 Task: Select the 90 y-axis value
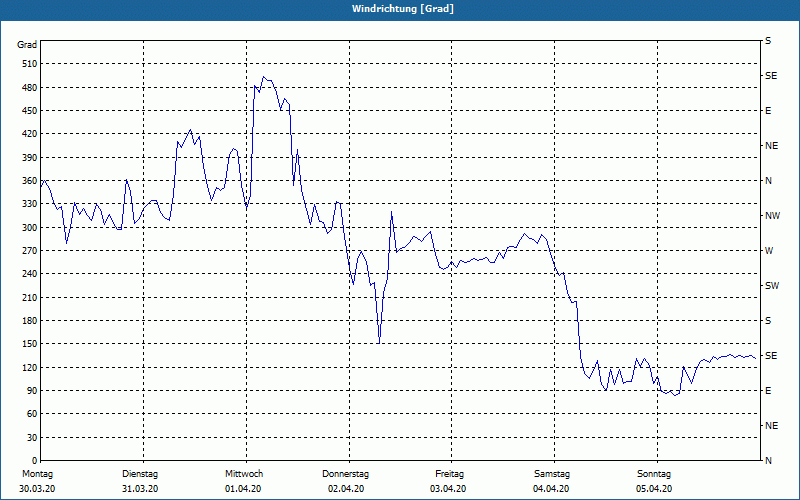[x=32, y=391]
